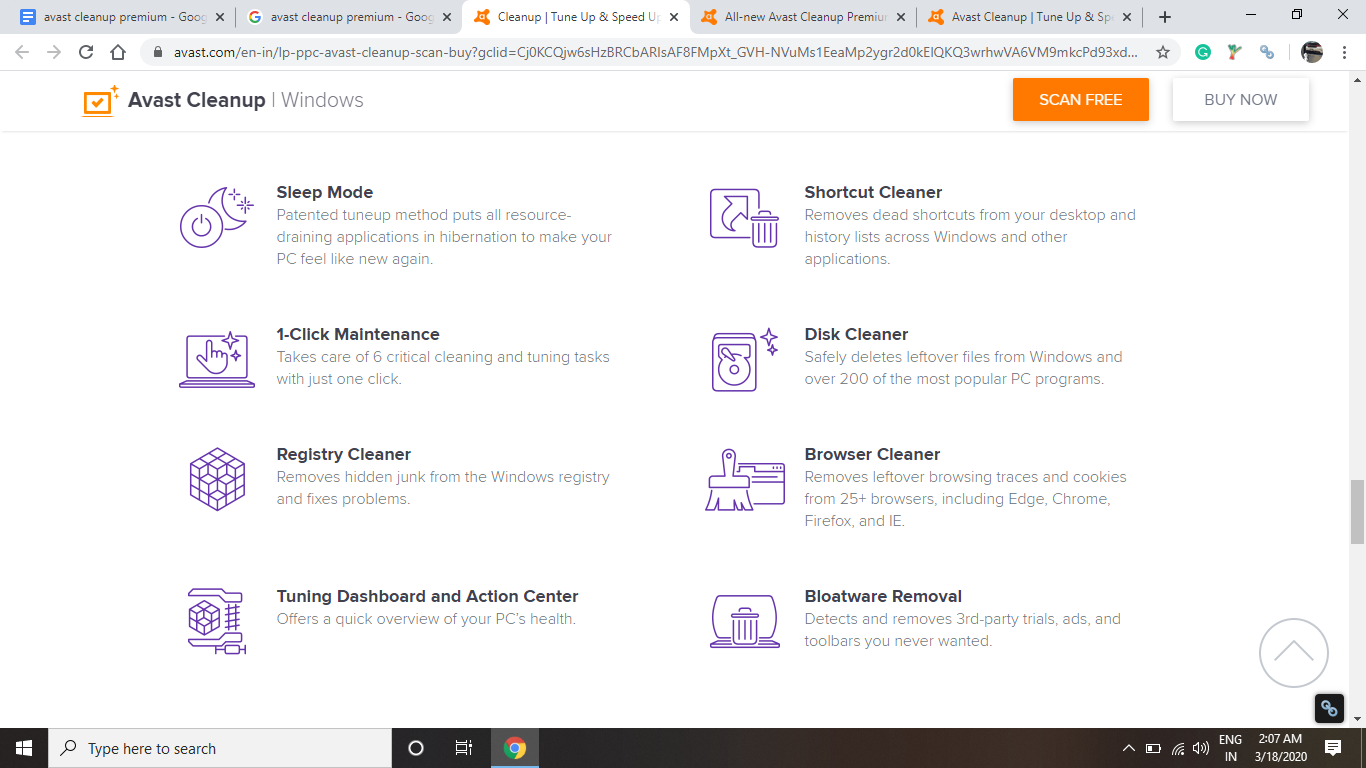This screenshot has height=768, width=1366.
Task: Click the 1-Click Maintenance laptop icon
Action: 217,359
